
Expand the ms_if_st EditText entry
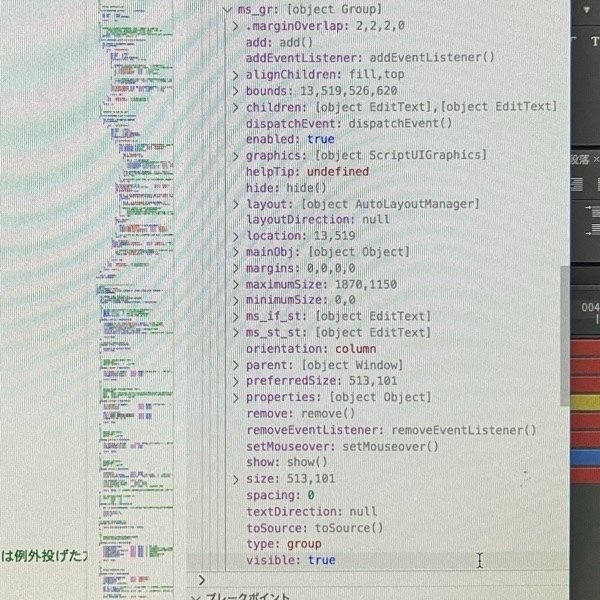pos(236,316)
